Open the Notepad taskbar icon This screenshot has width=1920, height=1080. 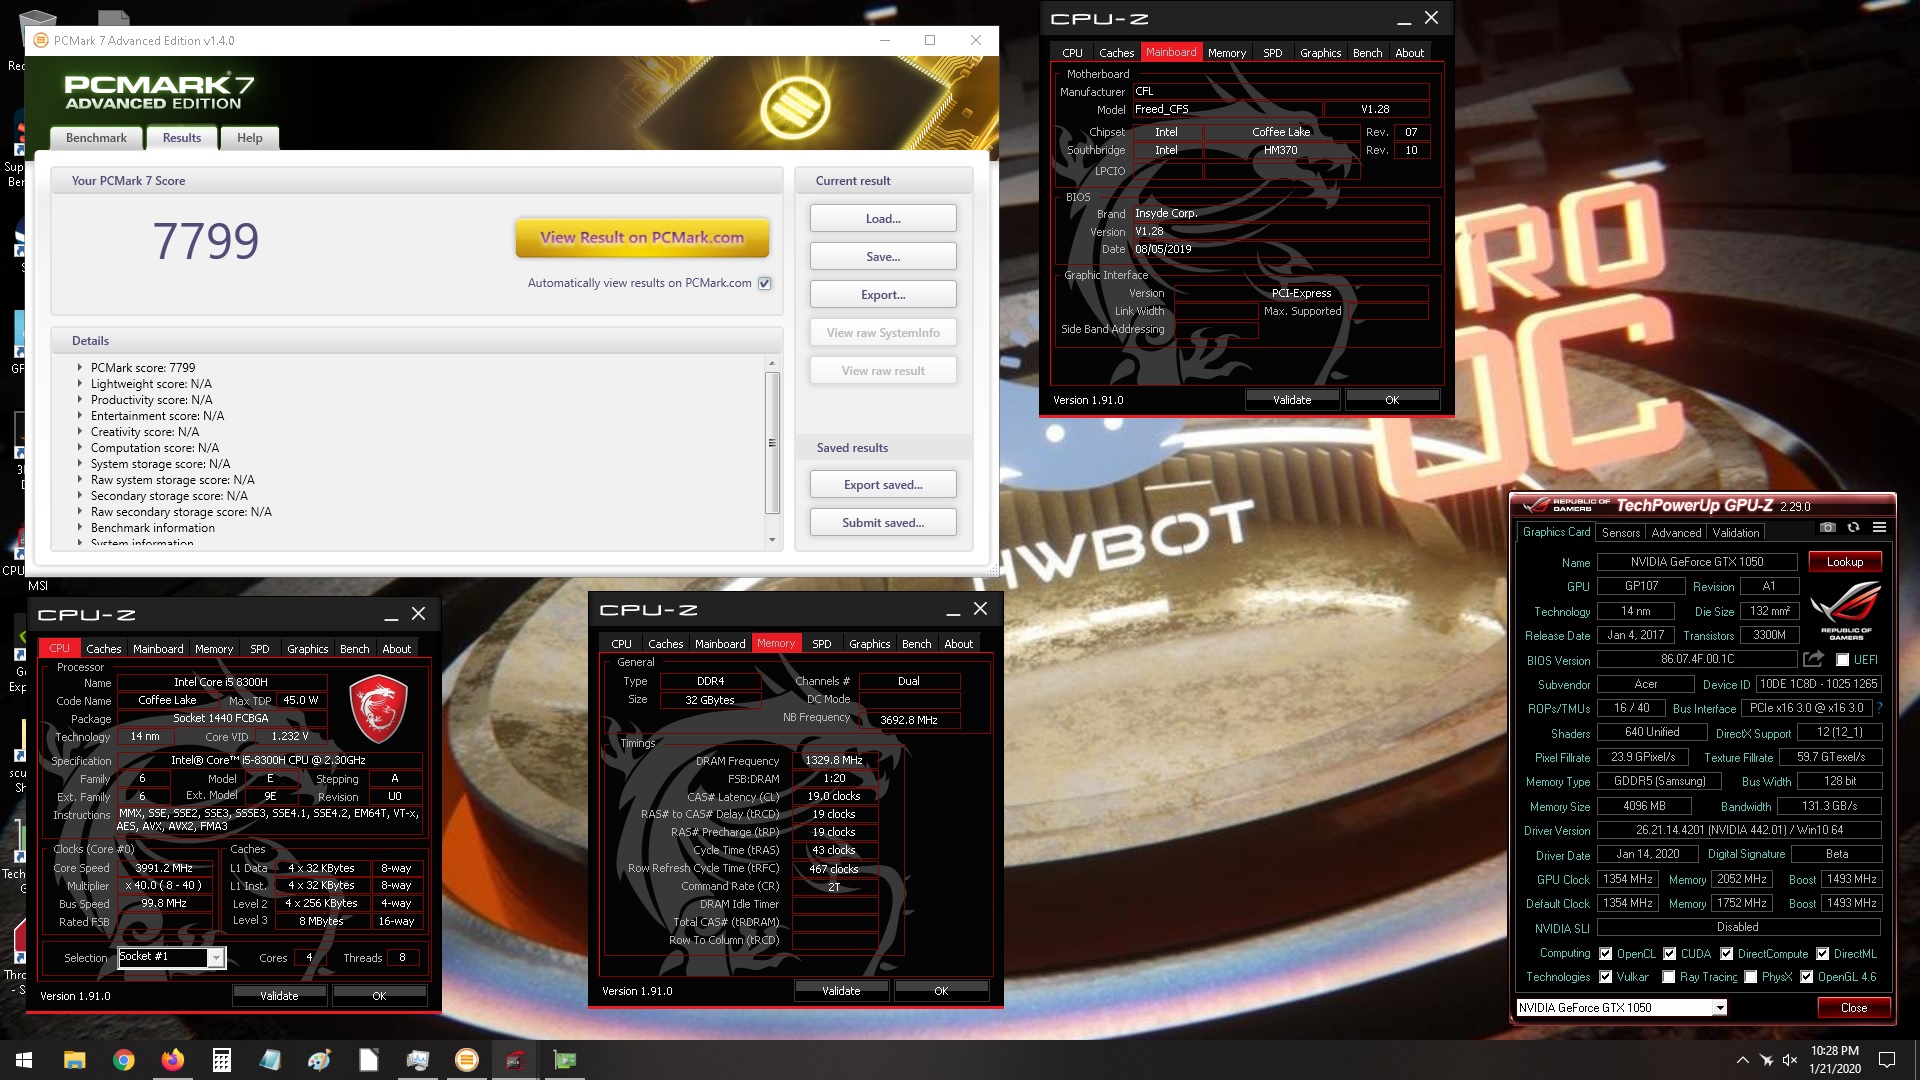270,1060
